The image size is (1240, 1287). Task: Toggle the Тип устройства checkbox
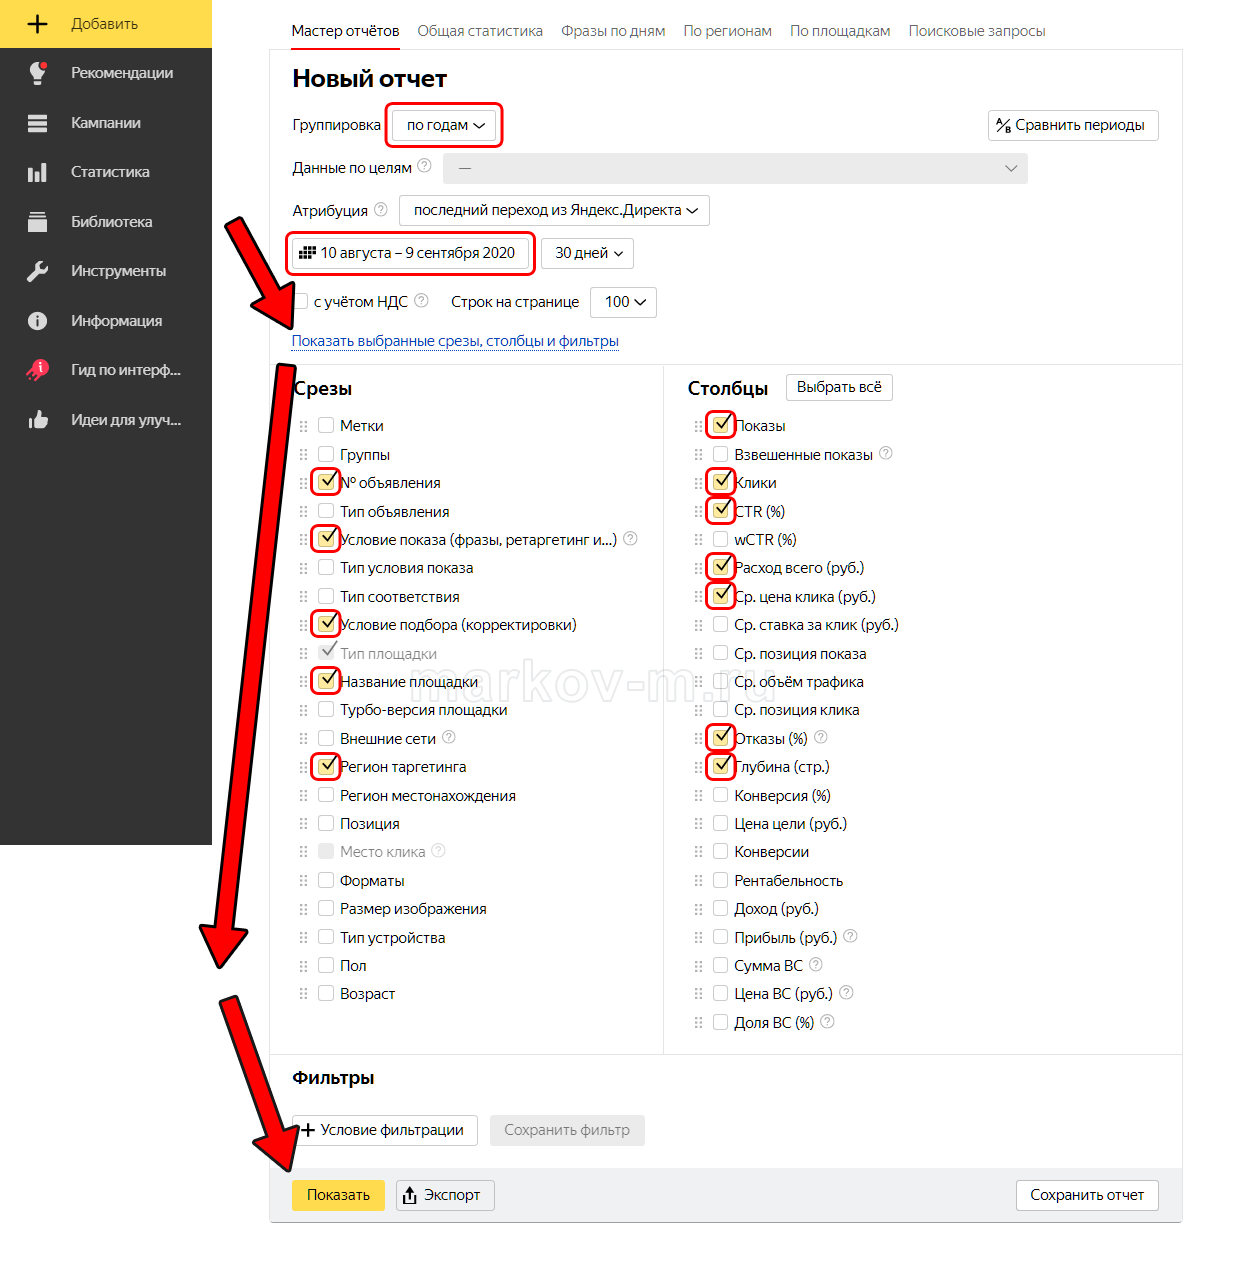click(x=326, y=937)
